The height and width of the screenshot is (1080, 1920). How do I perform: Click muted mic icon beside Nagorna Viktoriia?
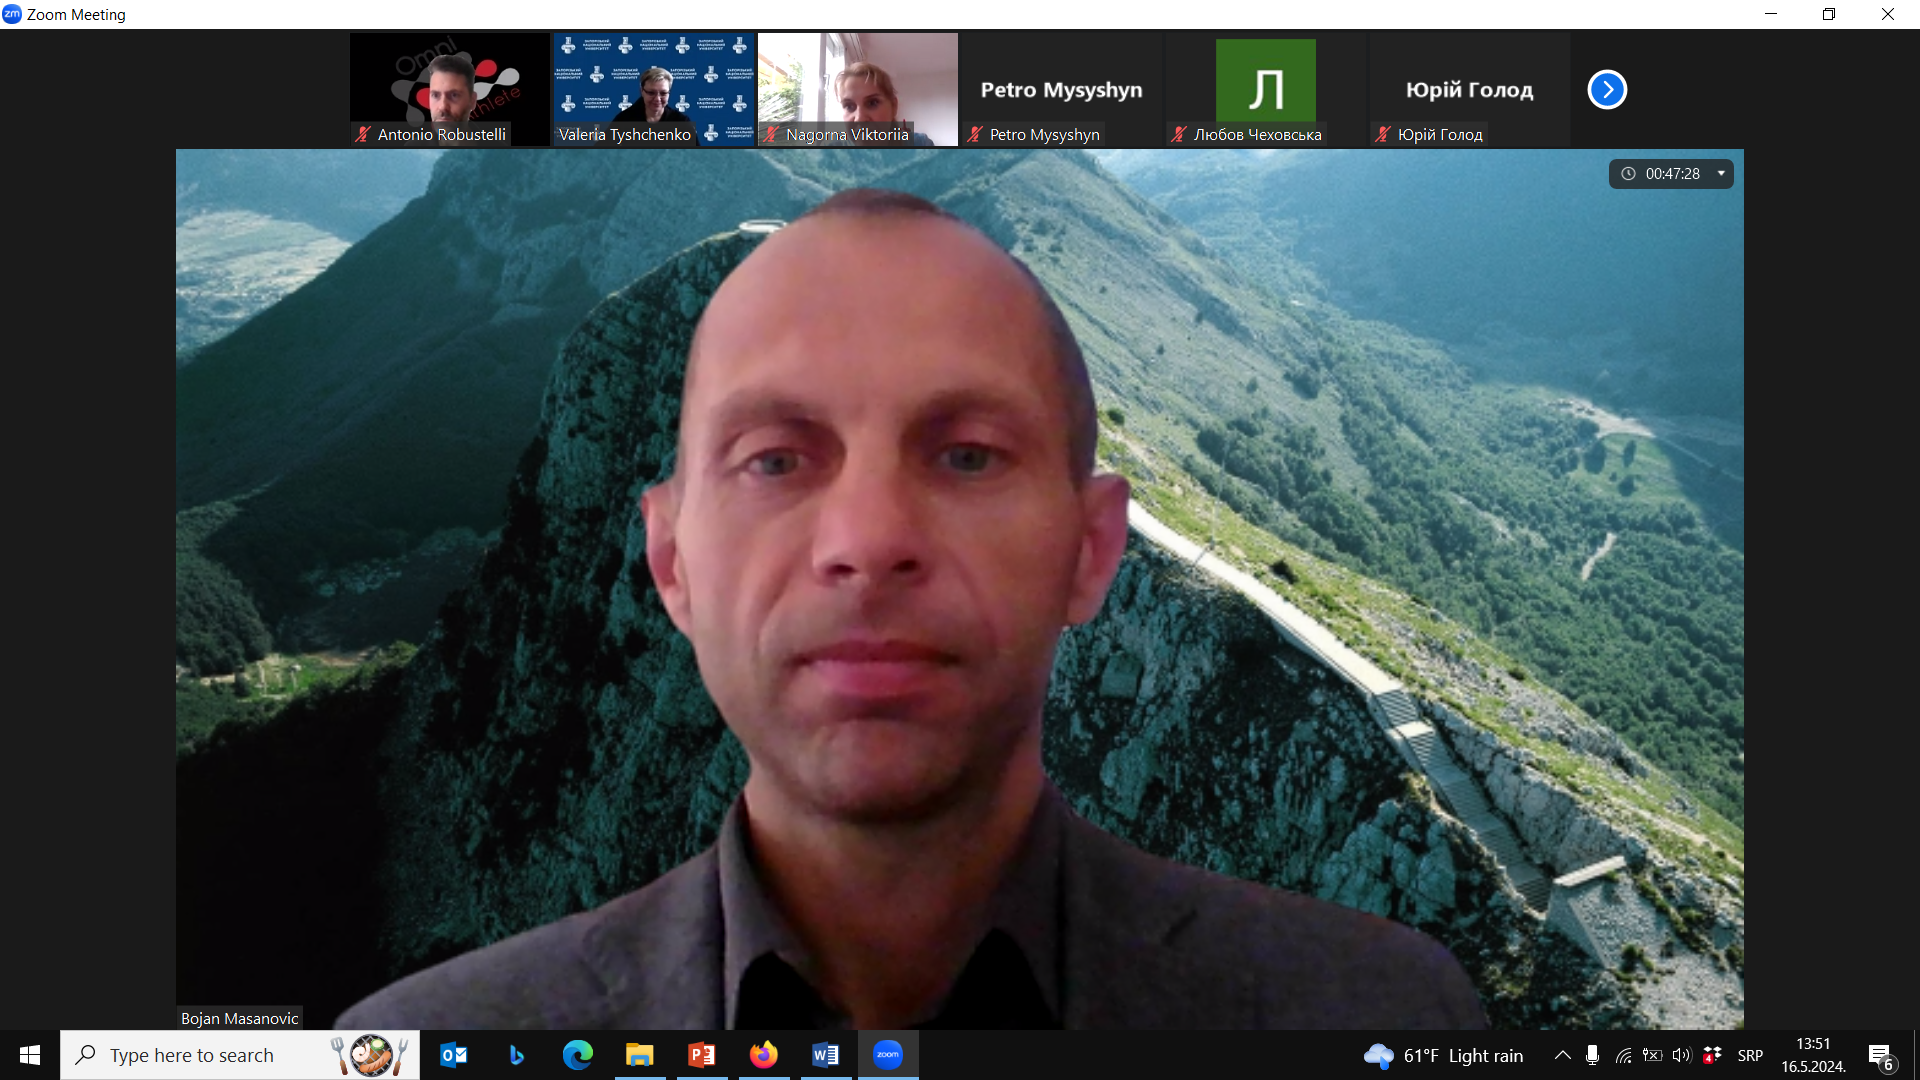(x=771, y=134)
